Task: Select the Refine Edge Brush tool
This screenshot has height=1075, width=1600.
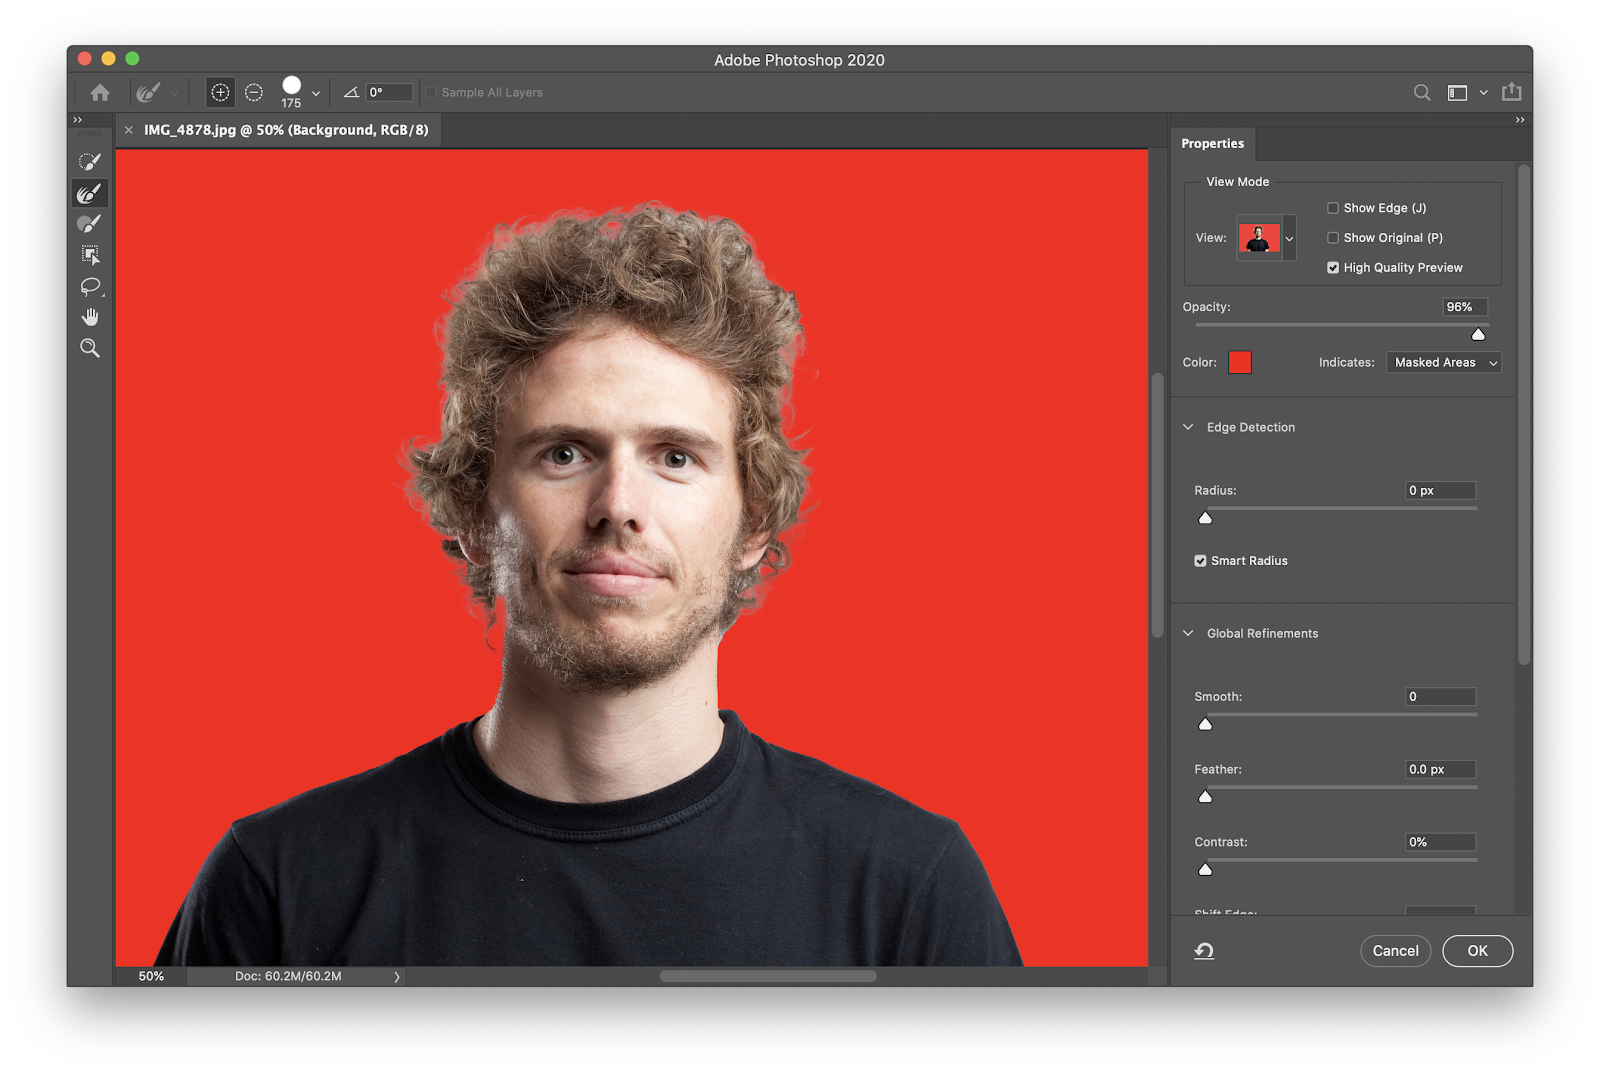Action: (x=90, y=193)
